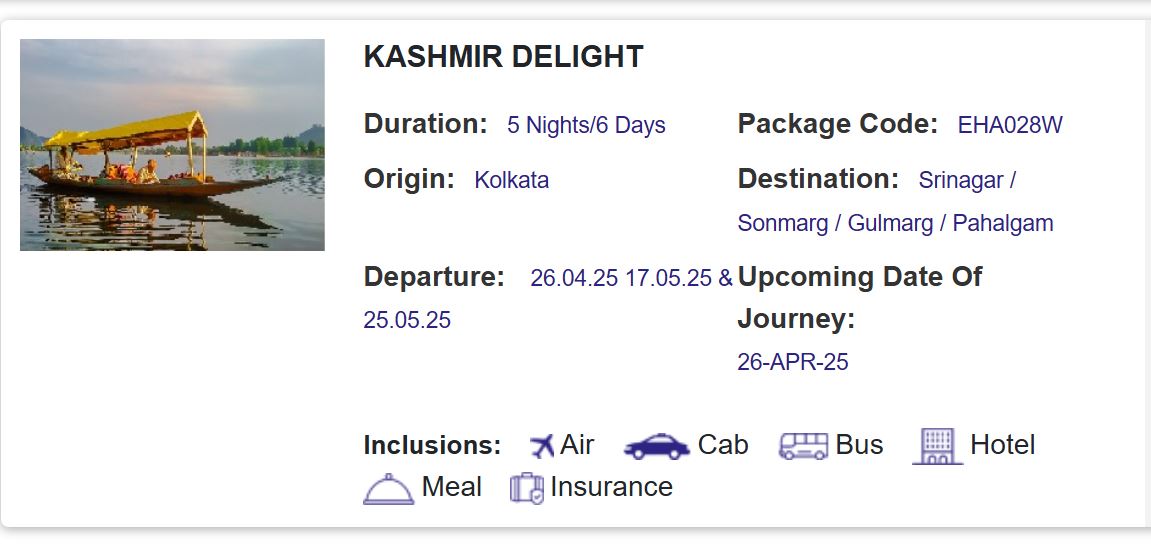This screenshot has height=555, width=1151.
Task: Click the 5 Nights/6 Days duration text
Action: pos(586,126)
